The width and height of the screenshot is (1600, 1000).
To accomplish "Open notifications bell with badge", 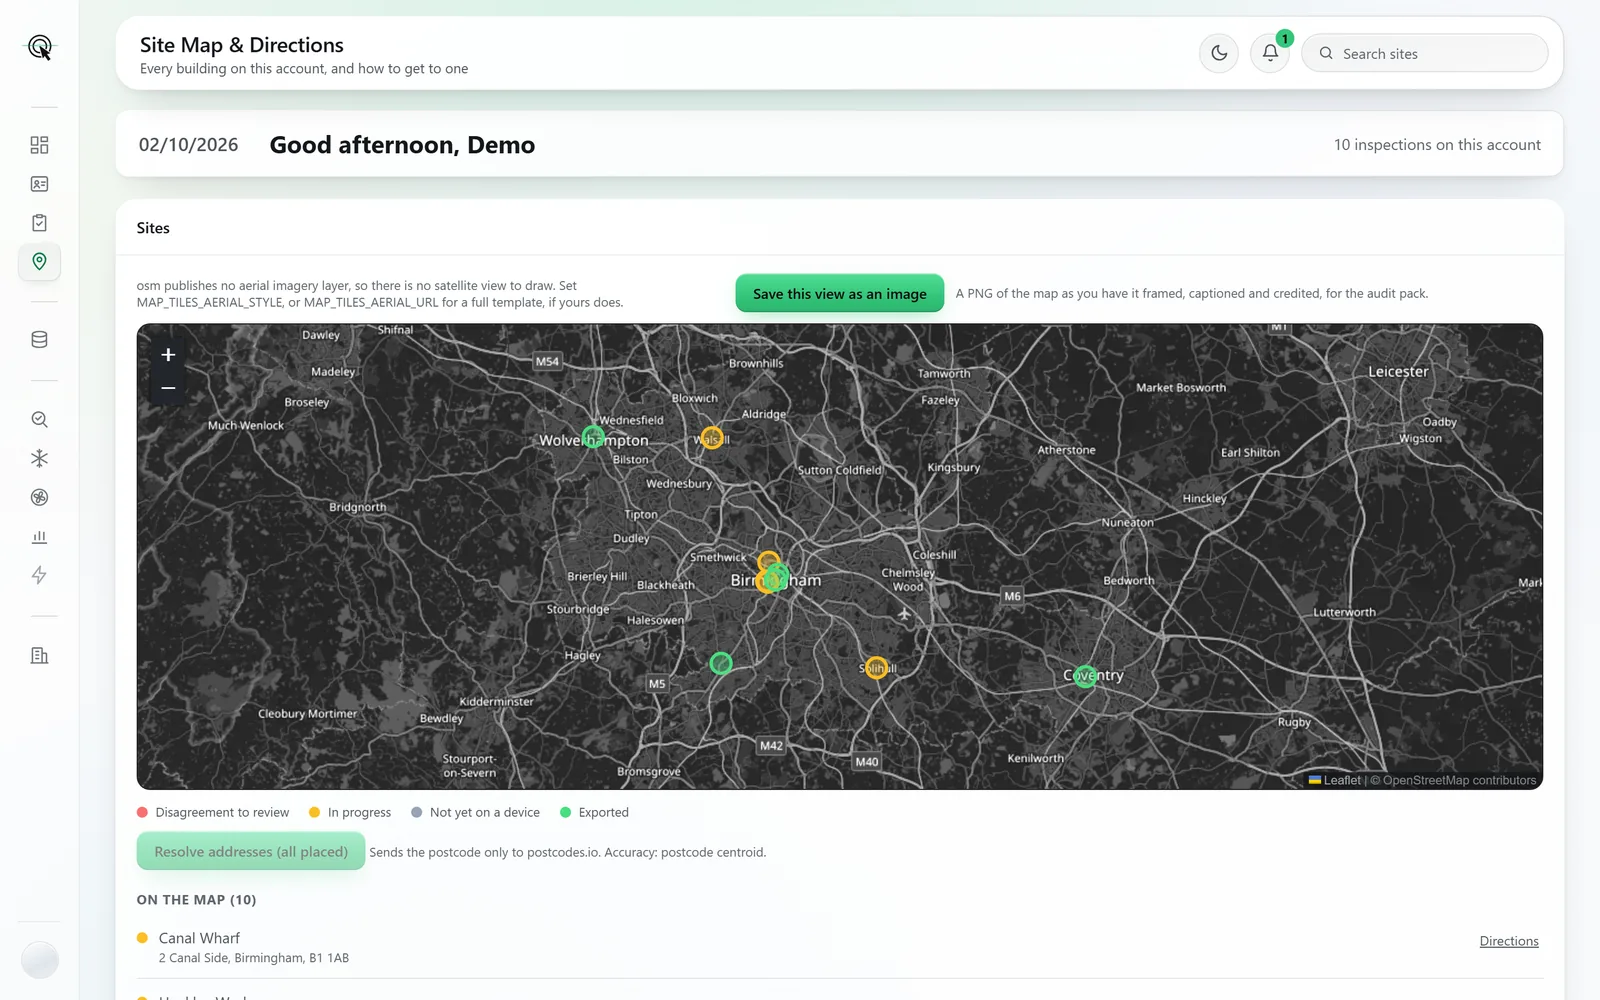I will (1270, 53).
